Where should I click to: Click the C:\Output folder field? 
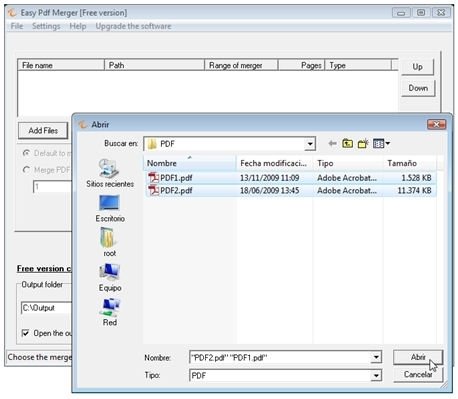point(47,308)
